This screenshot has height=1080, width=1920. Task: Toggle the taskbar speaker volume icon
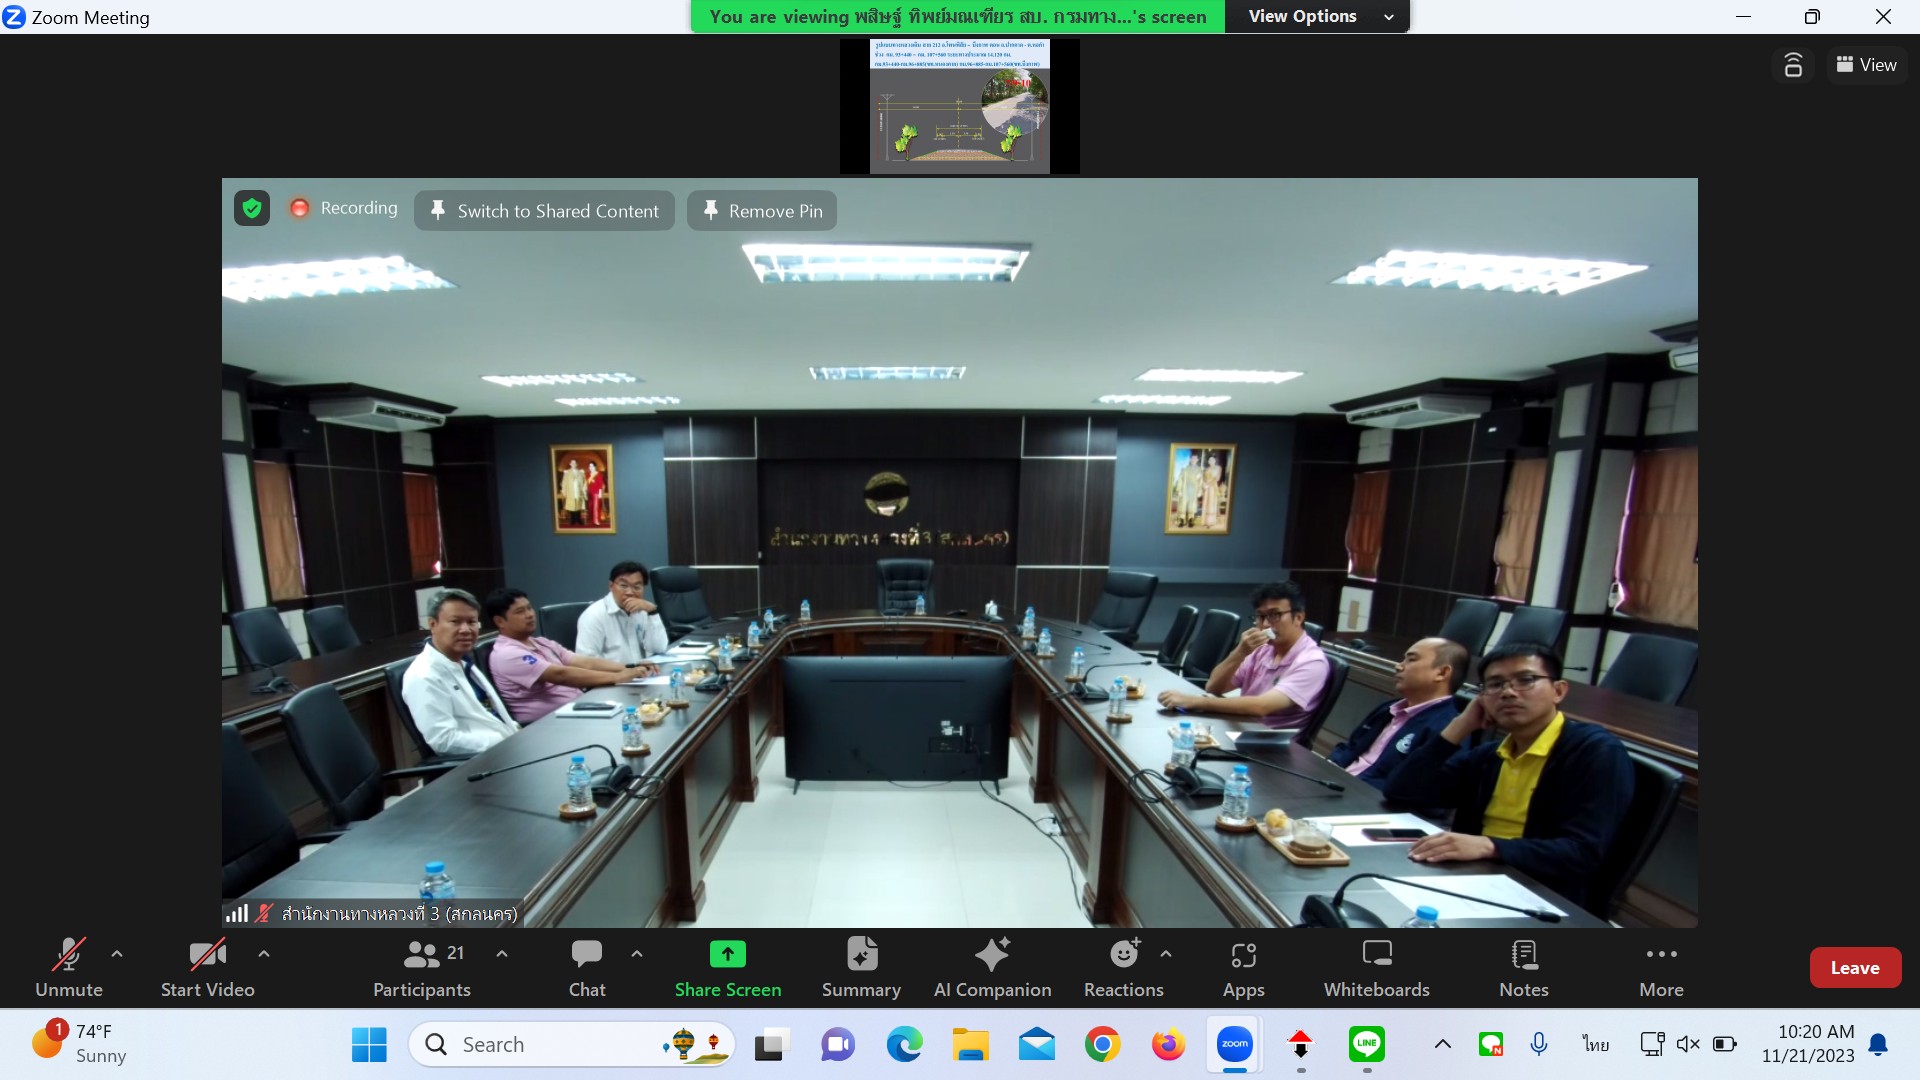pos(1688,1044)
